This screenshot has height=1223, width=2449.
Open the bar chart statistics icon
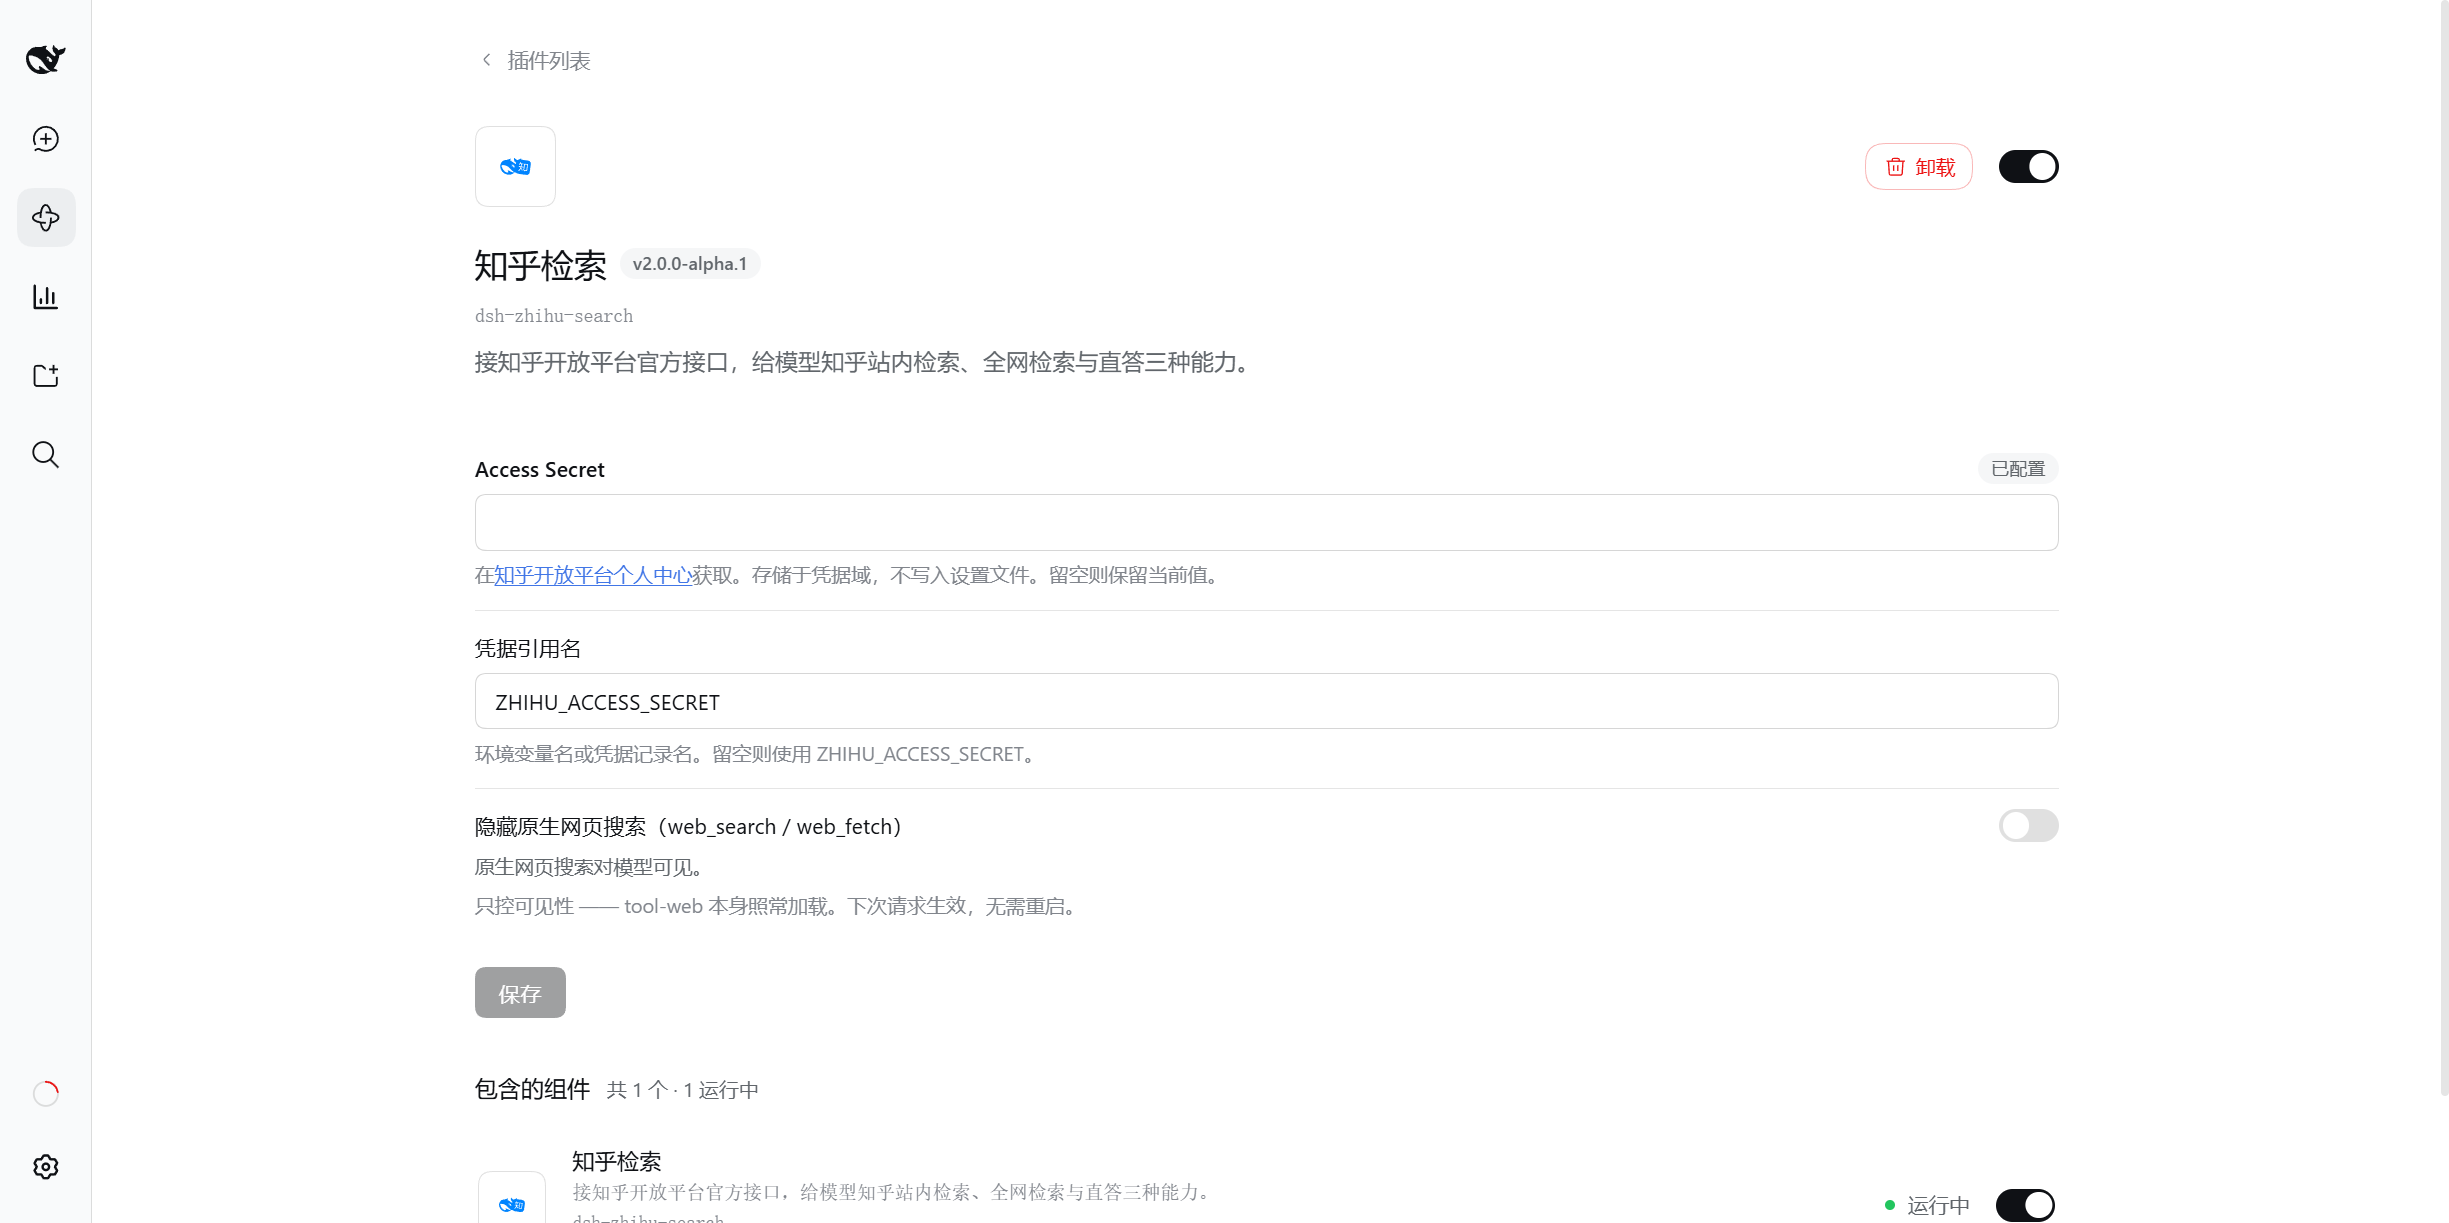tap(45, 297)
